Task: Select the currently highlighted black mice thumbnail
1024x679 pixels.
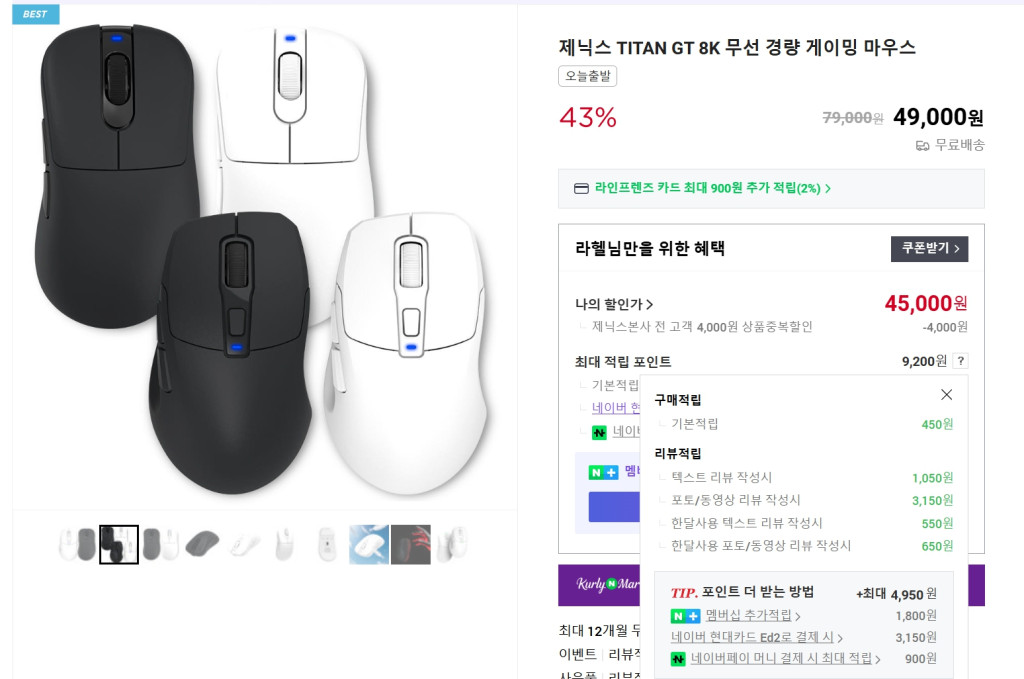Action: pyautogui.click(x=119, y=545)
